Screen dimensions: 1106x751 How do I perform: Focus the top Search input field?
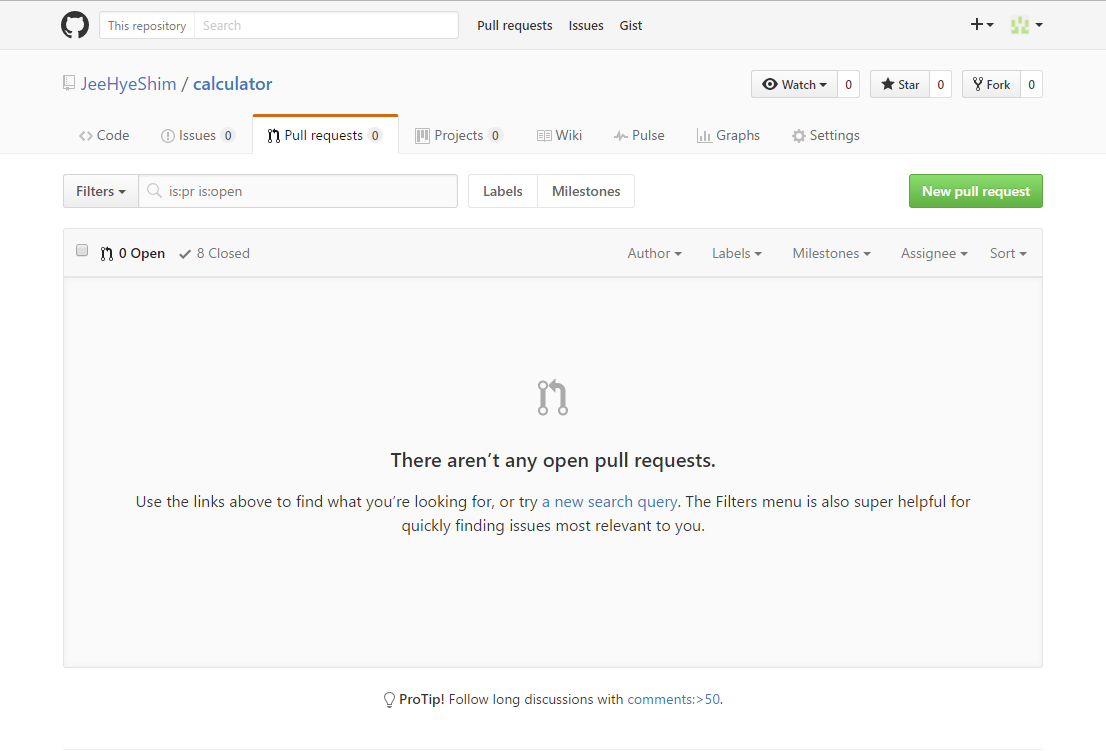326,25
